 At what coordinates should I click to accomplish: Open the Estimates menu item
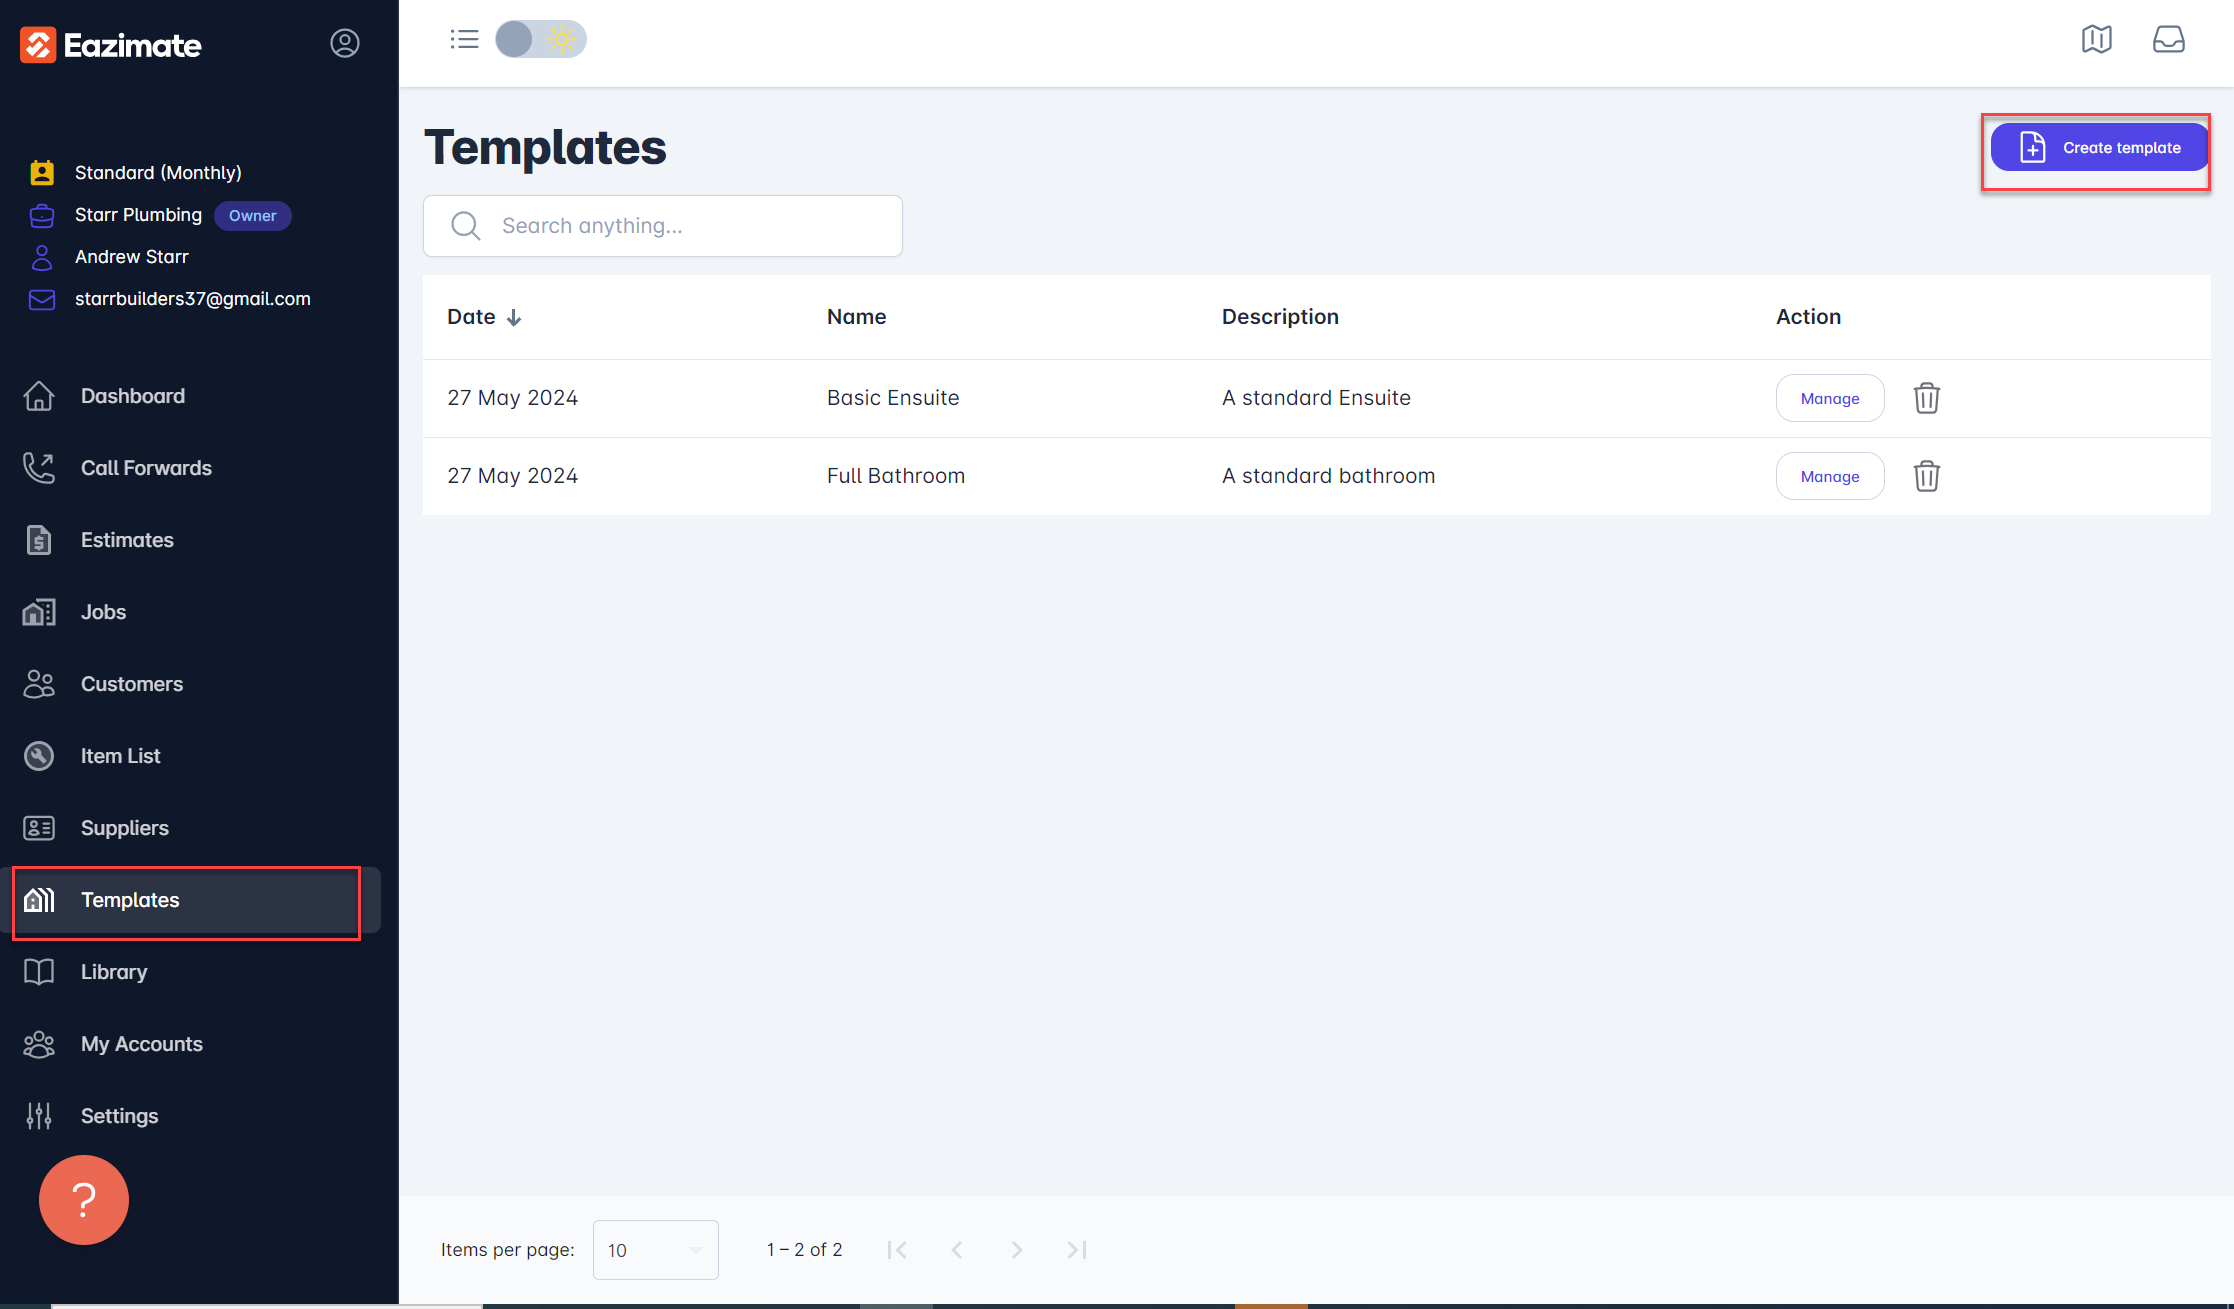click(127, 540)
